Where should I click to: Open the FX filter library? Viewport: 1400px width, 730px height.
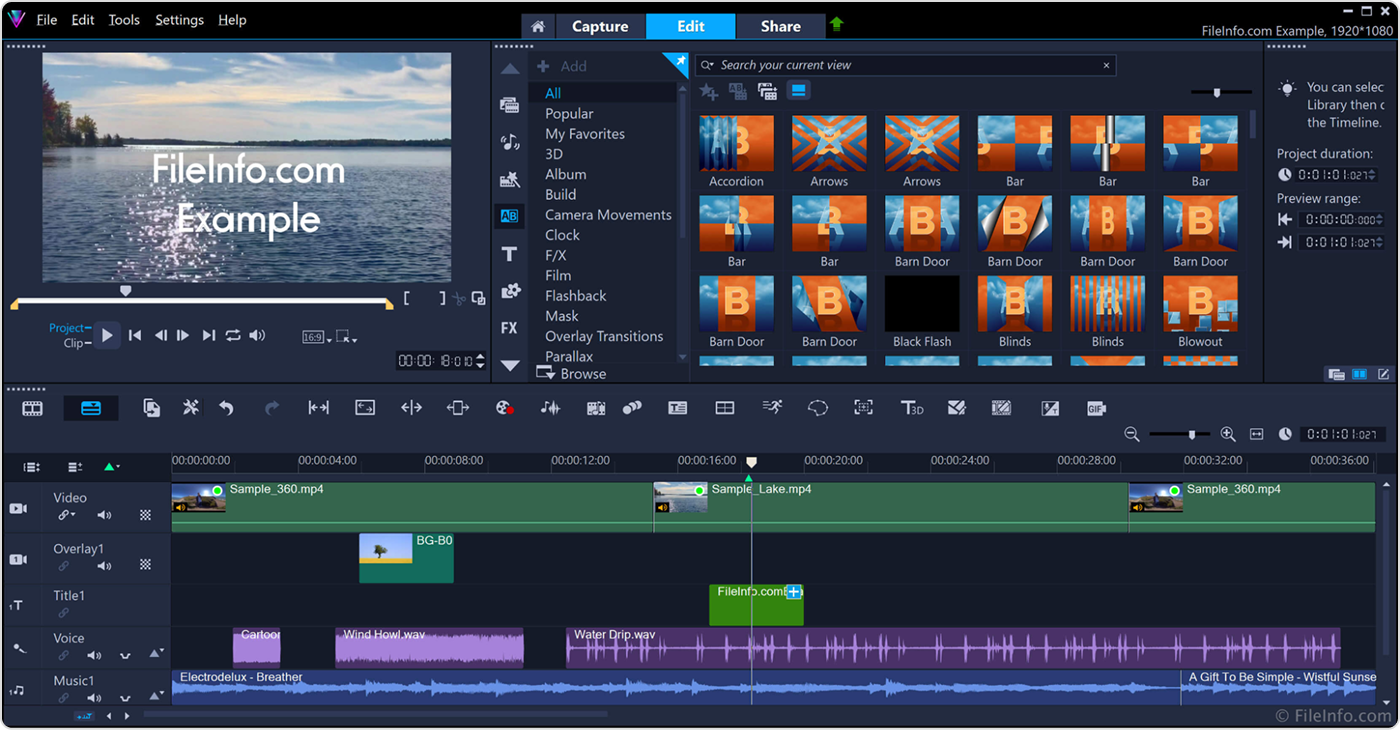click(x=509, y=328)
